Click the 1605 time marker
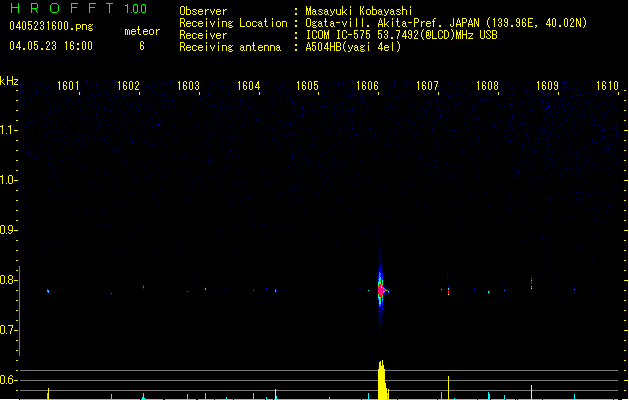Viewport: 629px width, 400px height. tap(308, 86)
